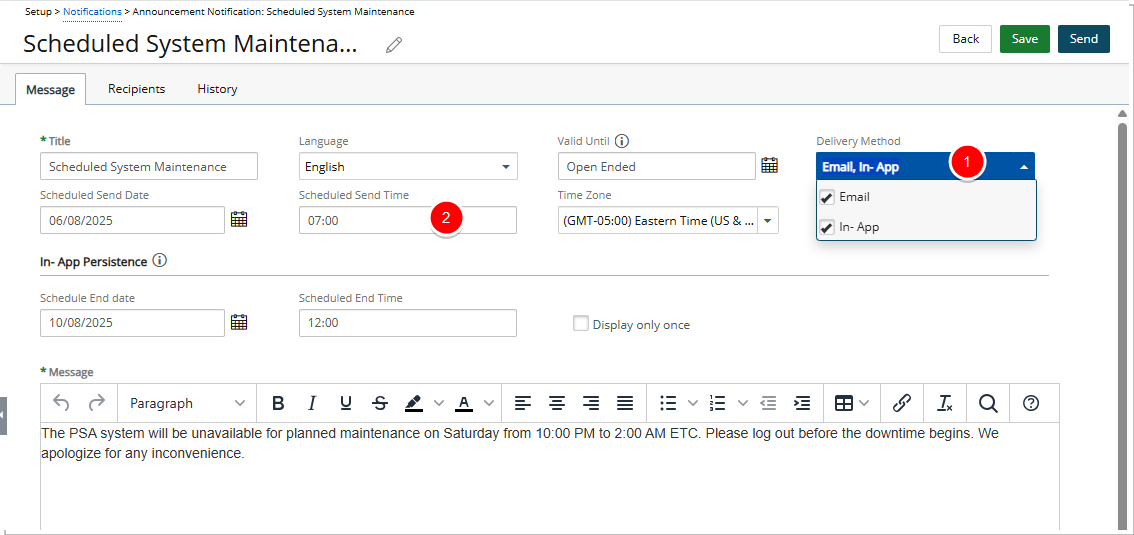This screenshot has height=535, width=1134.
Task: Uncheck the In-App delivery method
Action: click(x=827, y=227)
